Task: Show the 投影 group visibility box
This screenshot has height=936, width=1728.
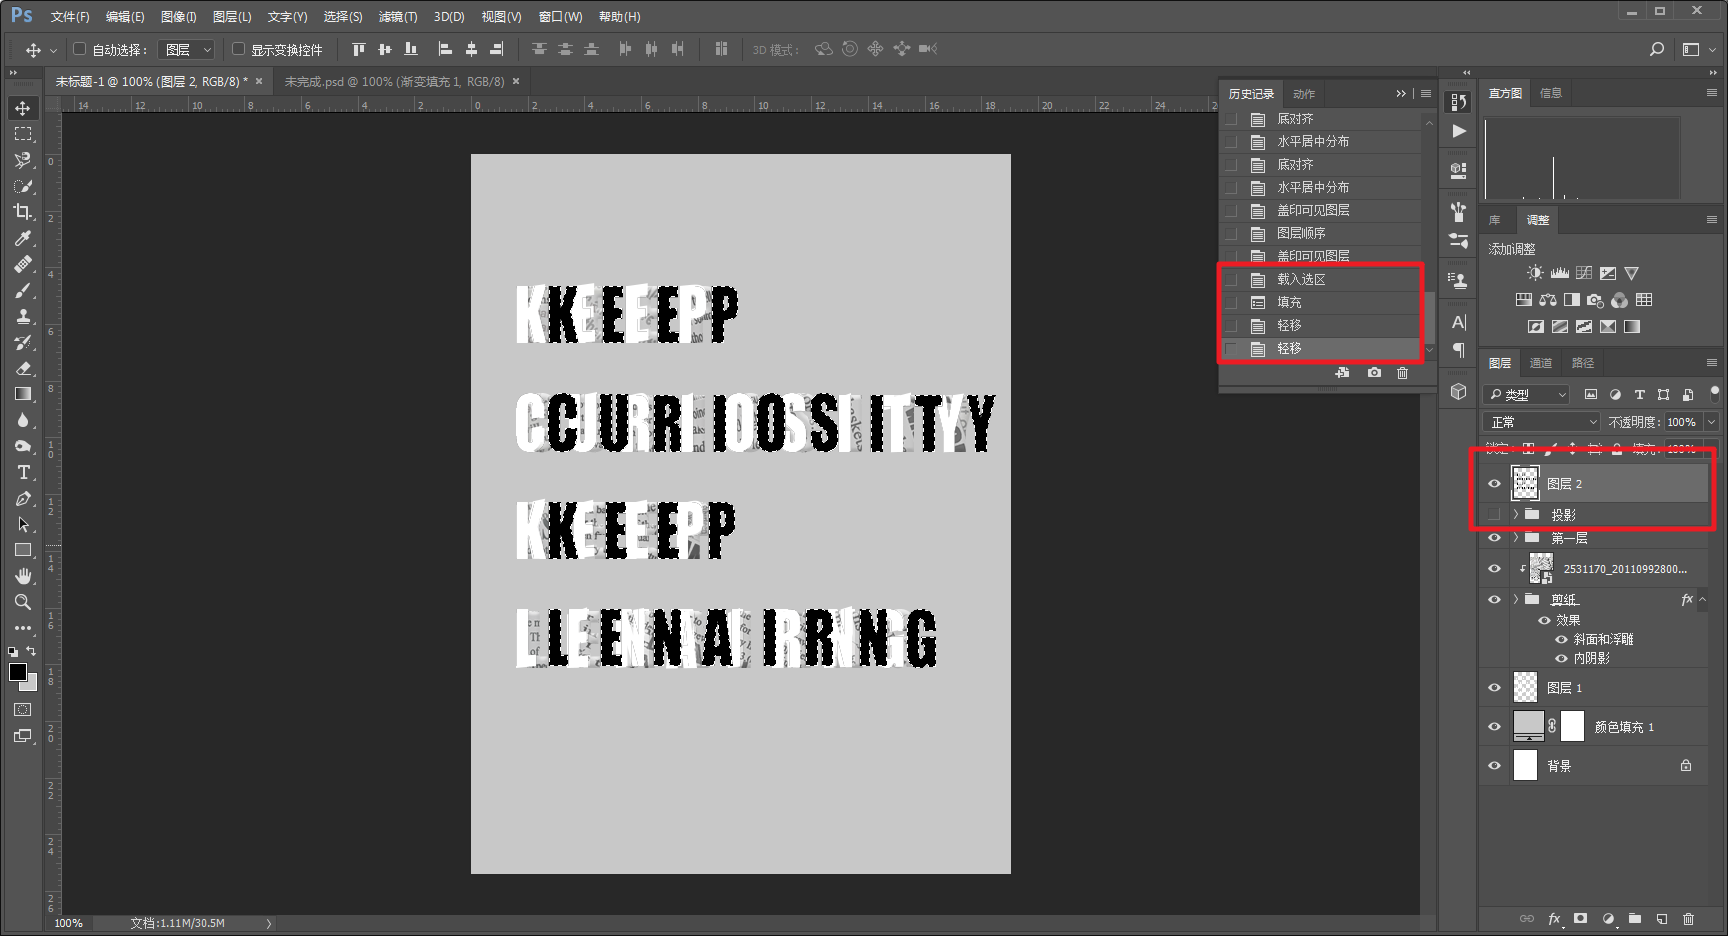Action: point(1495,514)
